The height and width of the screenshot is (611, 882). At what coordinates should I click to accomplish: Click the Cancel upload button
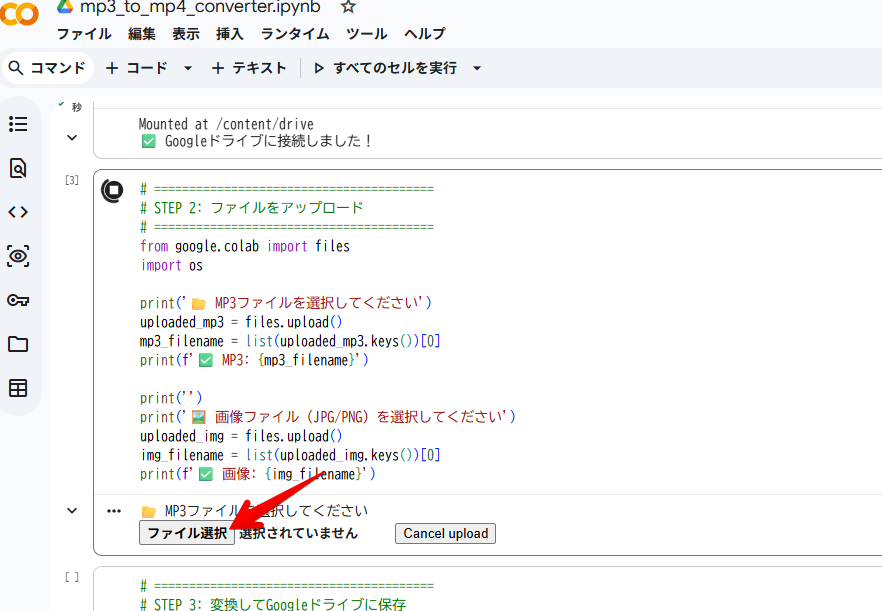coord(446,533)
